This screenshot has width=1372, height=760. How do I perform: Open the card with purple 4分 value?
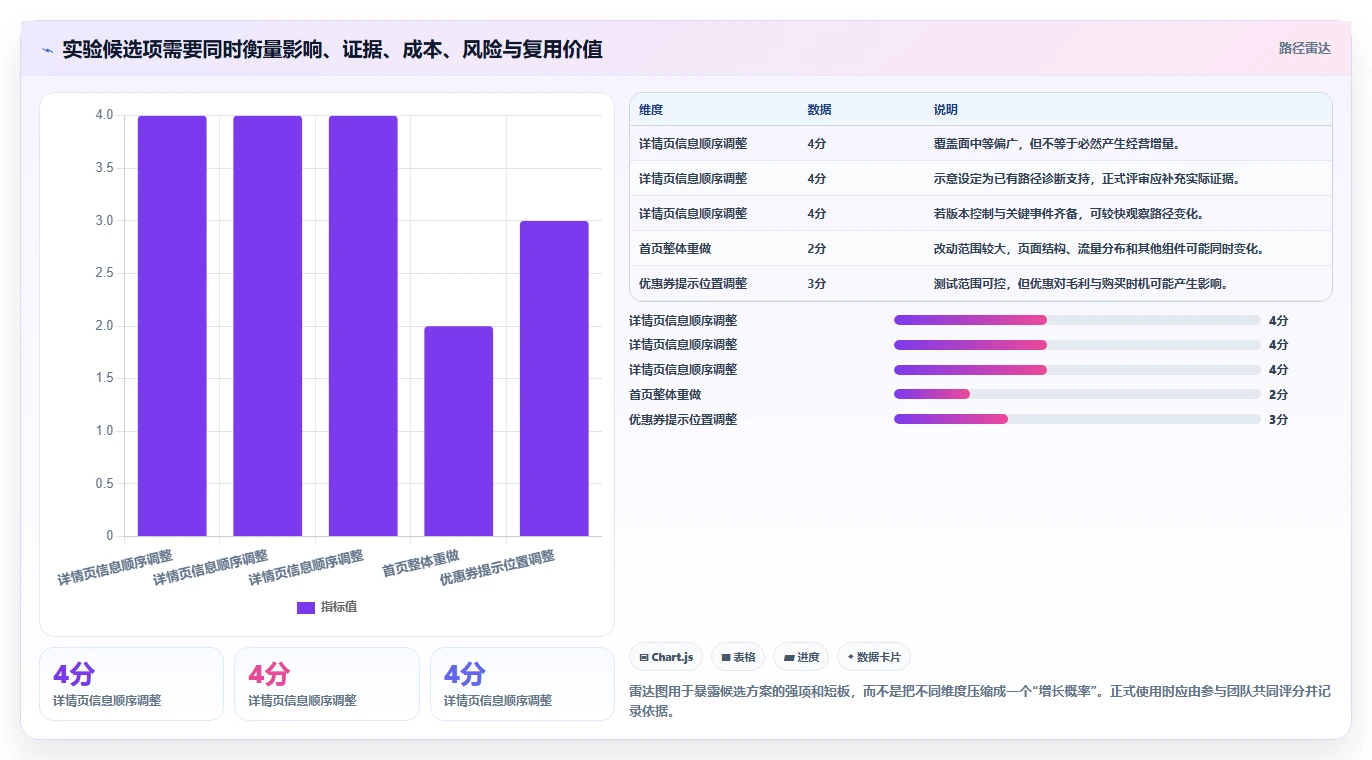pyautogui.click(x=131, y=684)
